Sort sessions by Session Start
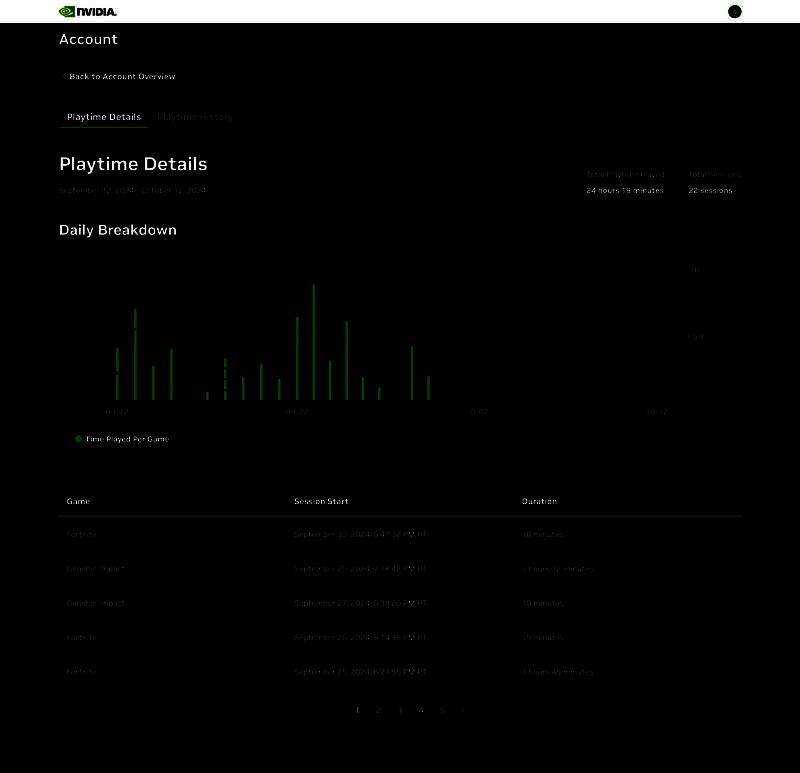The image size is (800, 773). (320, 501)
